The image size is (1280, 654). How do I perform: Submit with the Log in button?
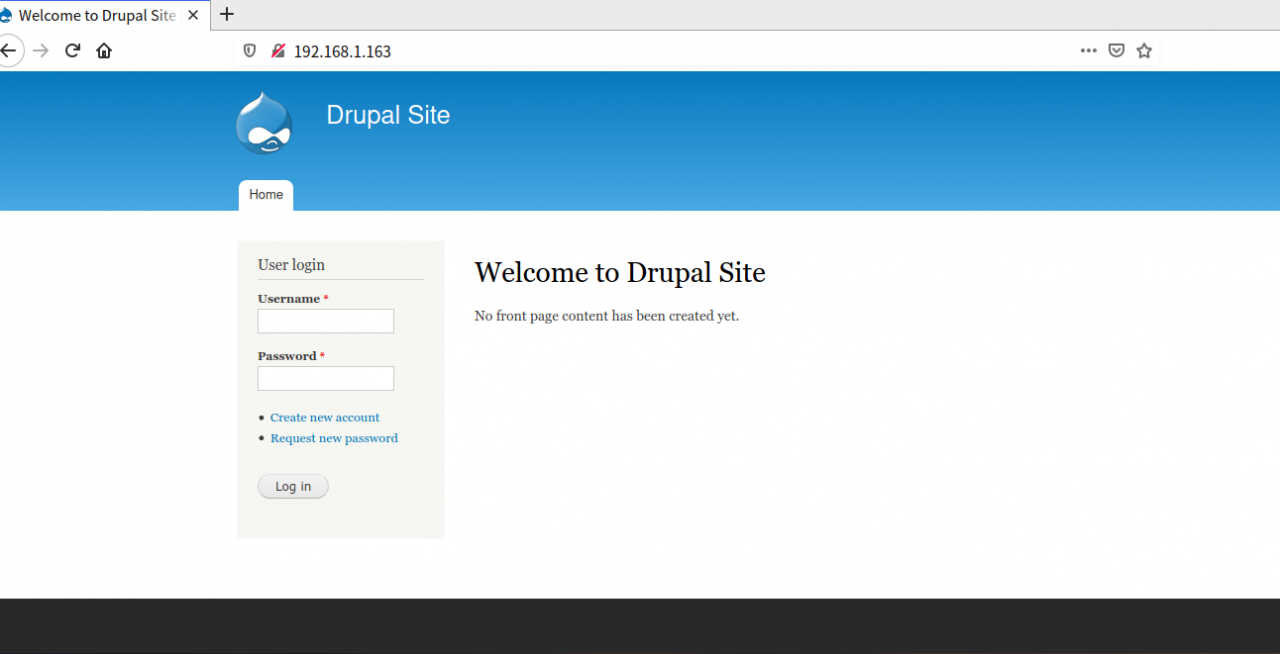(x=293, y=487)
